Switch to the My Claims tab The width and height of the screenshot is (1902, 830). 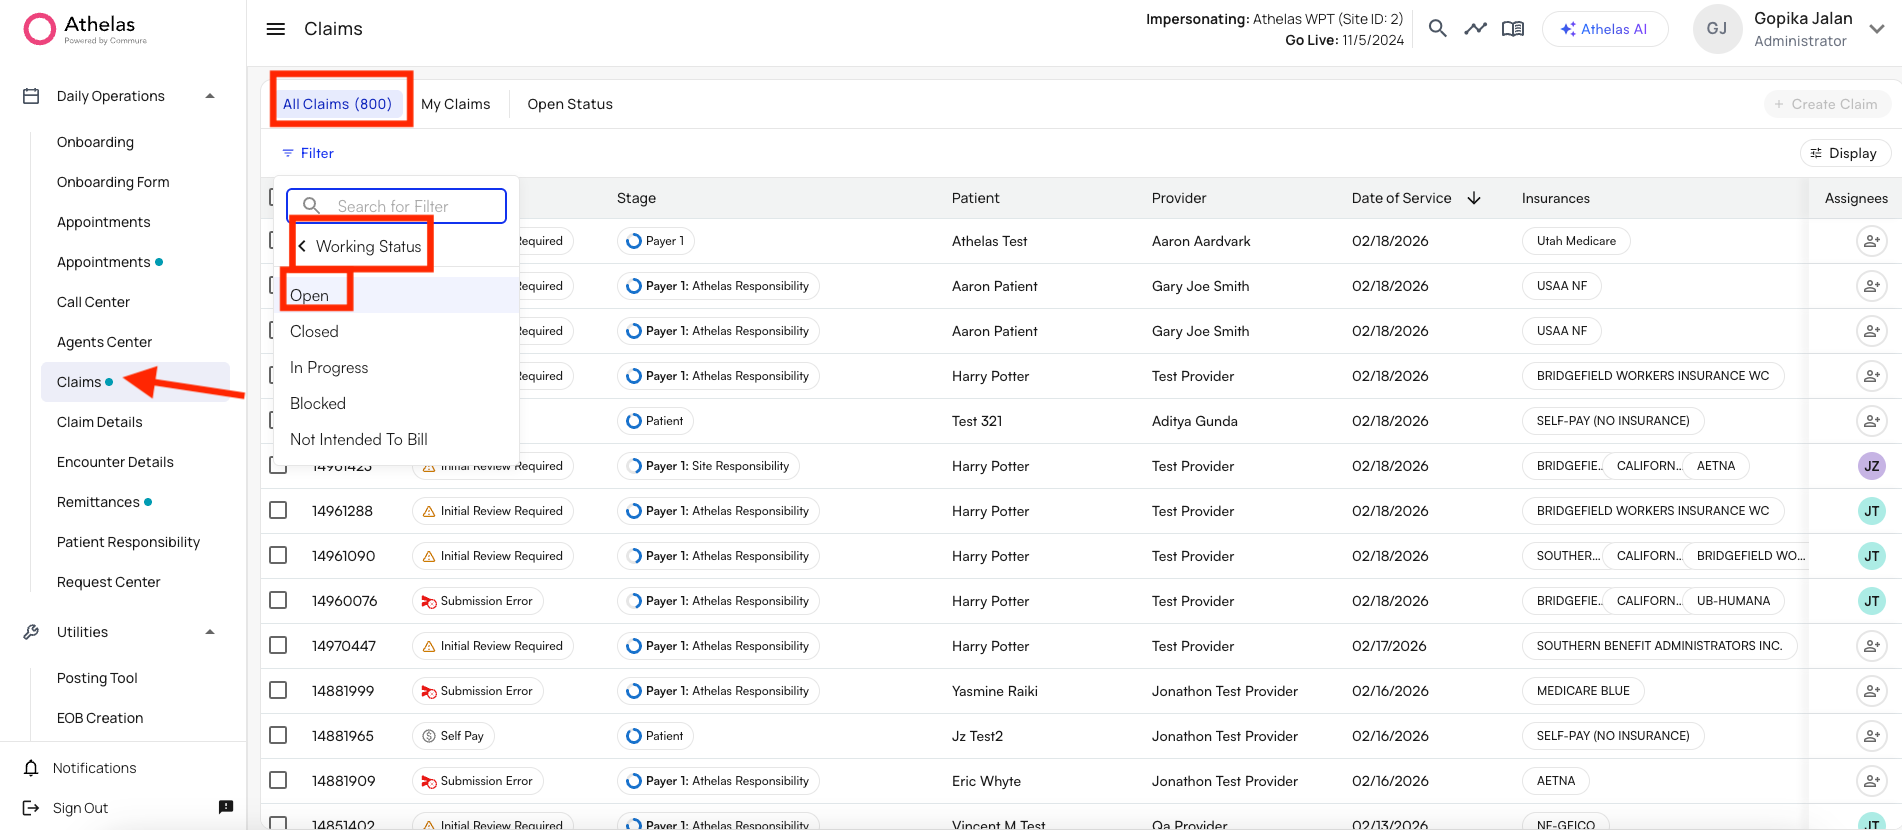point(455,104)
